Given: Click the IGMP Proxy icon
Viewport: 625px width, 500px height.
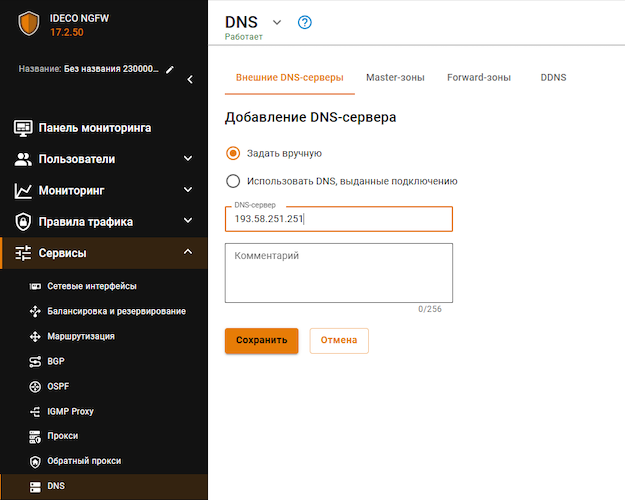Looking at the screenshot, I should point(34,411).
